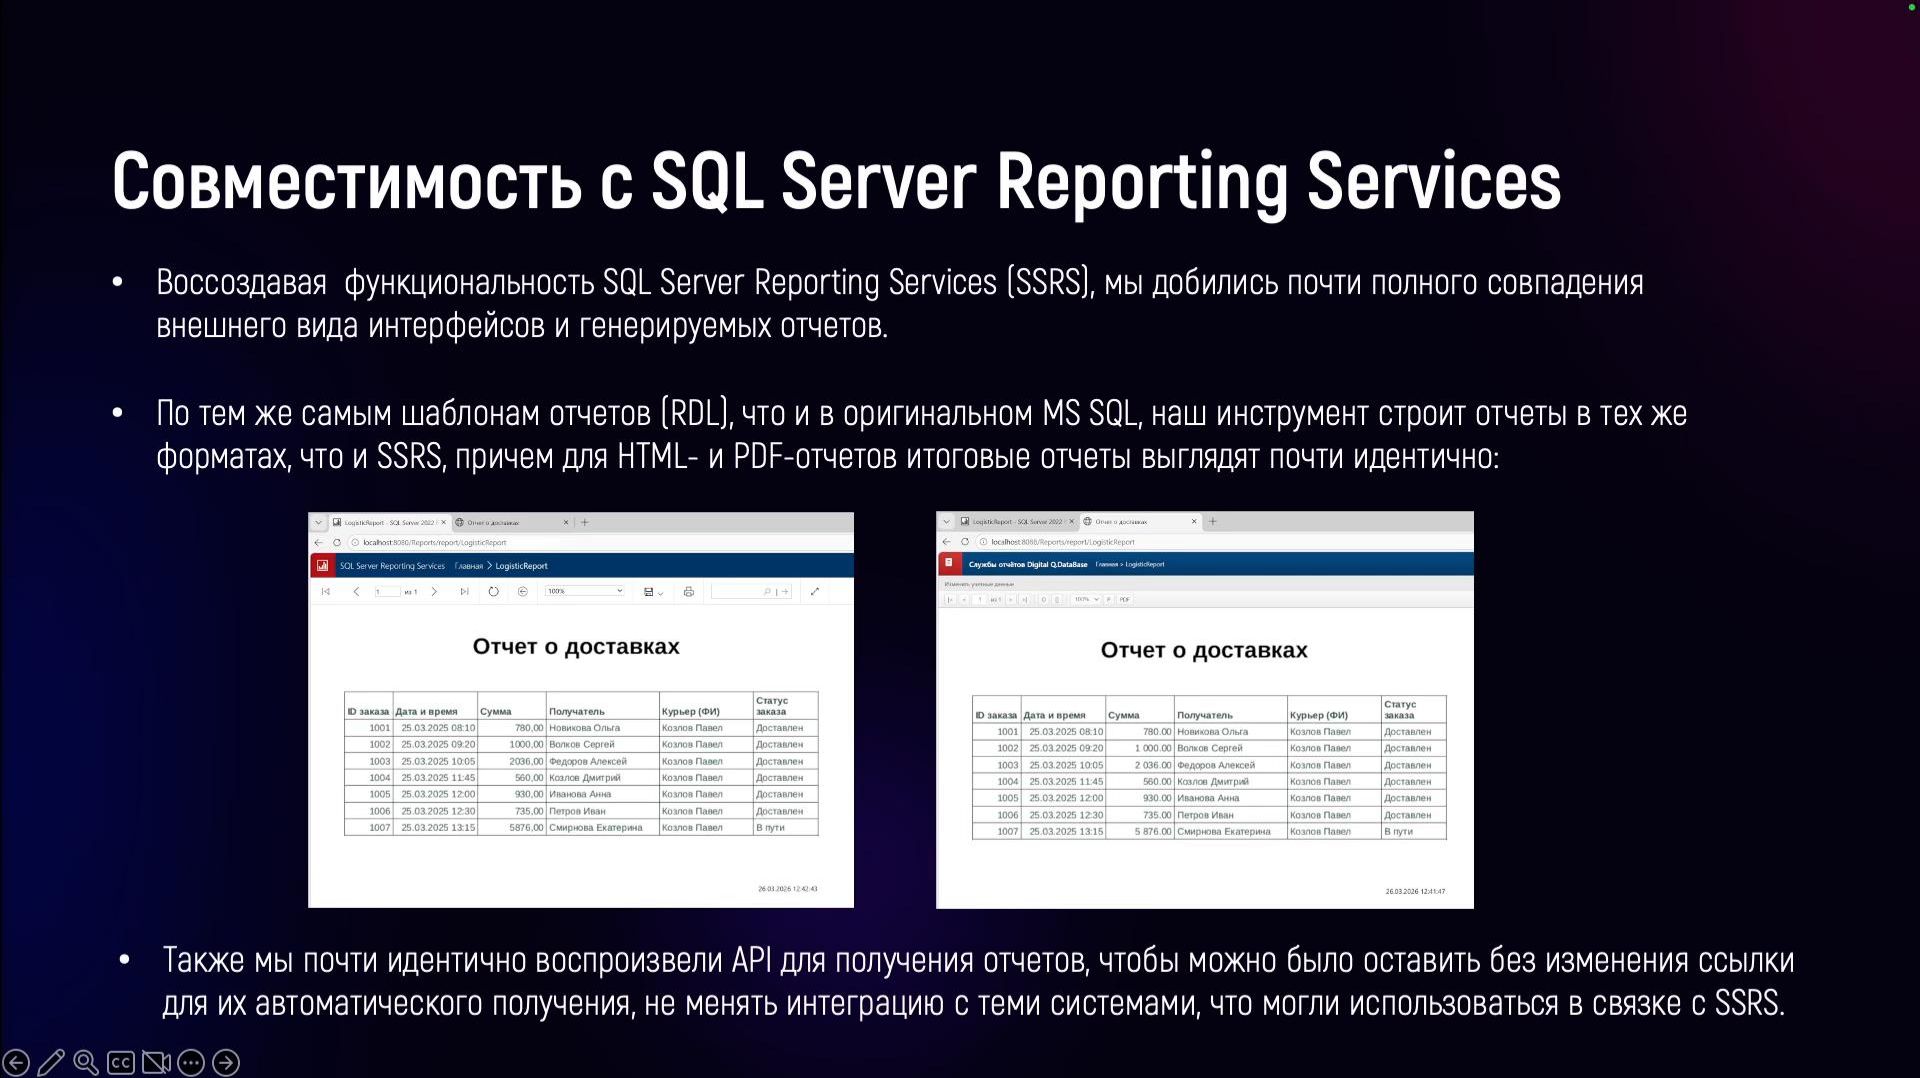The height and width of the screenshot is (1078, 1920).
Task: Click 'Отчет о доставках' title in left screenshot
Action: [576, 646]
